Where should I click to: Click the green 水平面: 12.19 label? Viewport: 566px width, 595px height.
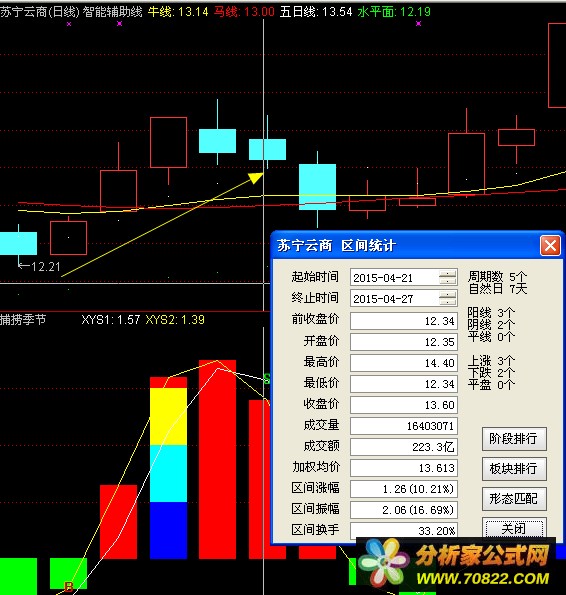394,12
